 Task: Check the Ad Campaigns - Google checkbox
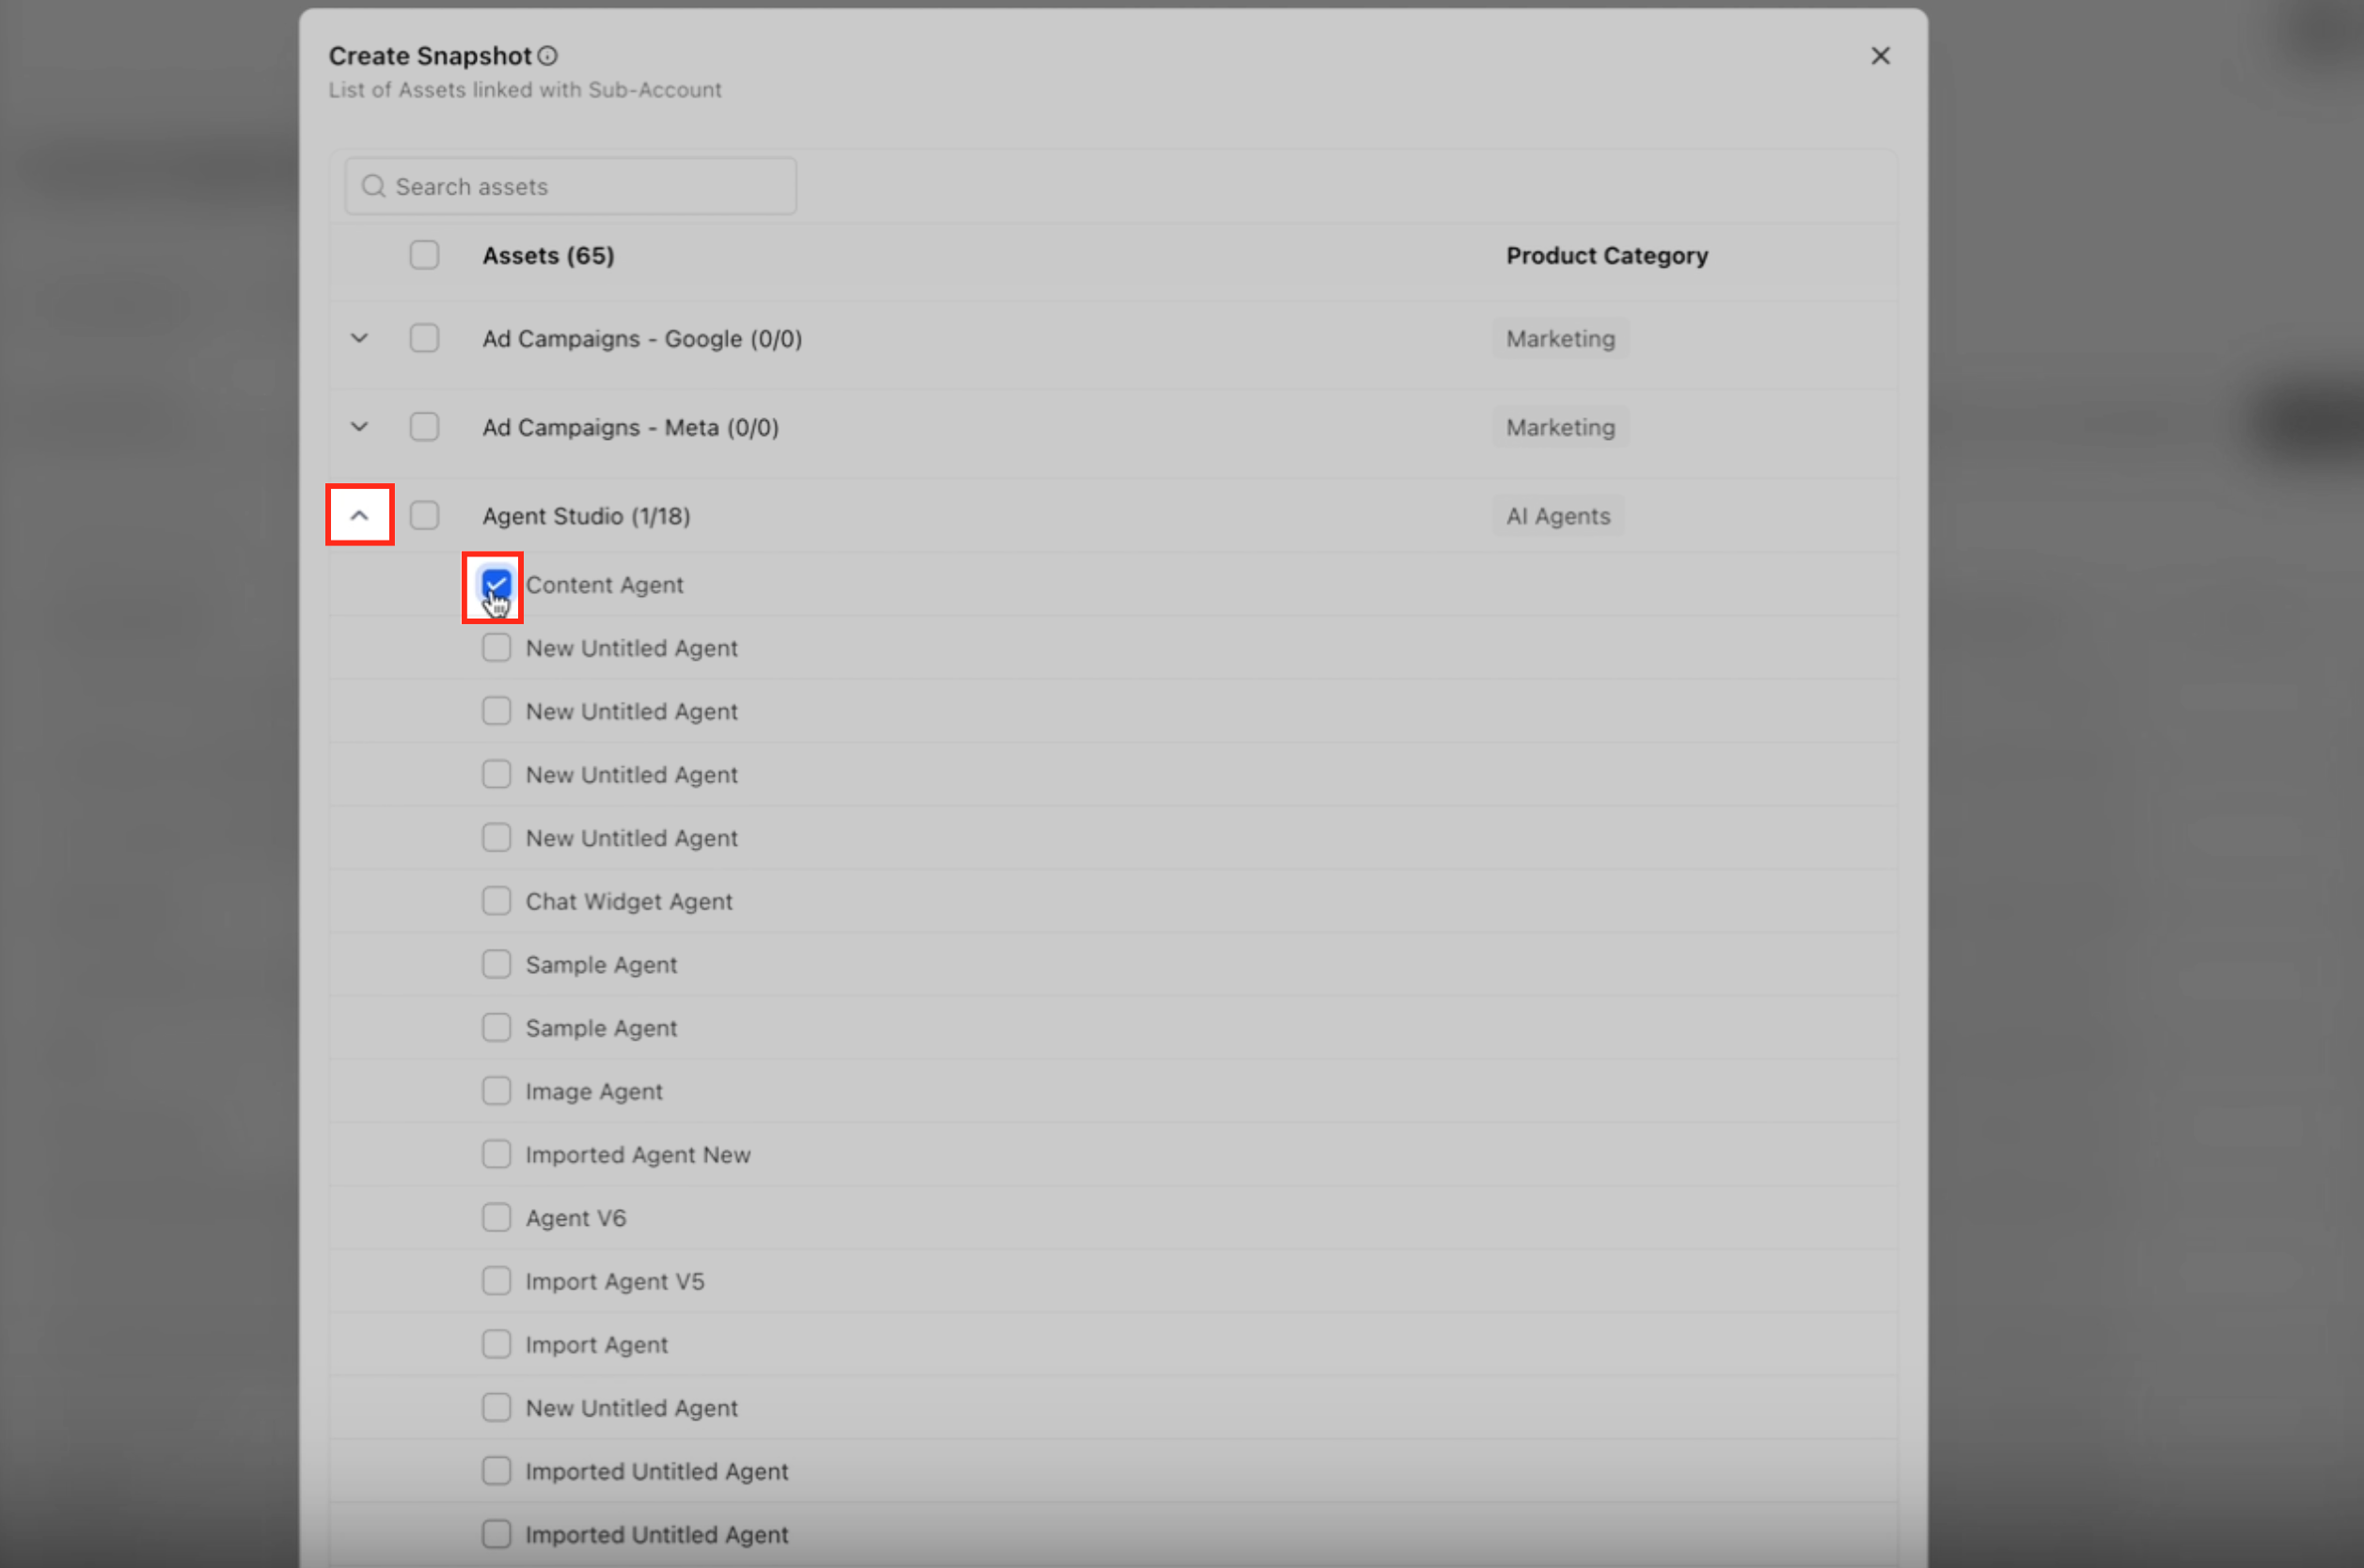424,339
